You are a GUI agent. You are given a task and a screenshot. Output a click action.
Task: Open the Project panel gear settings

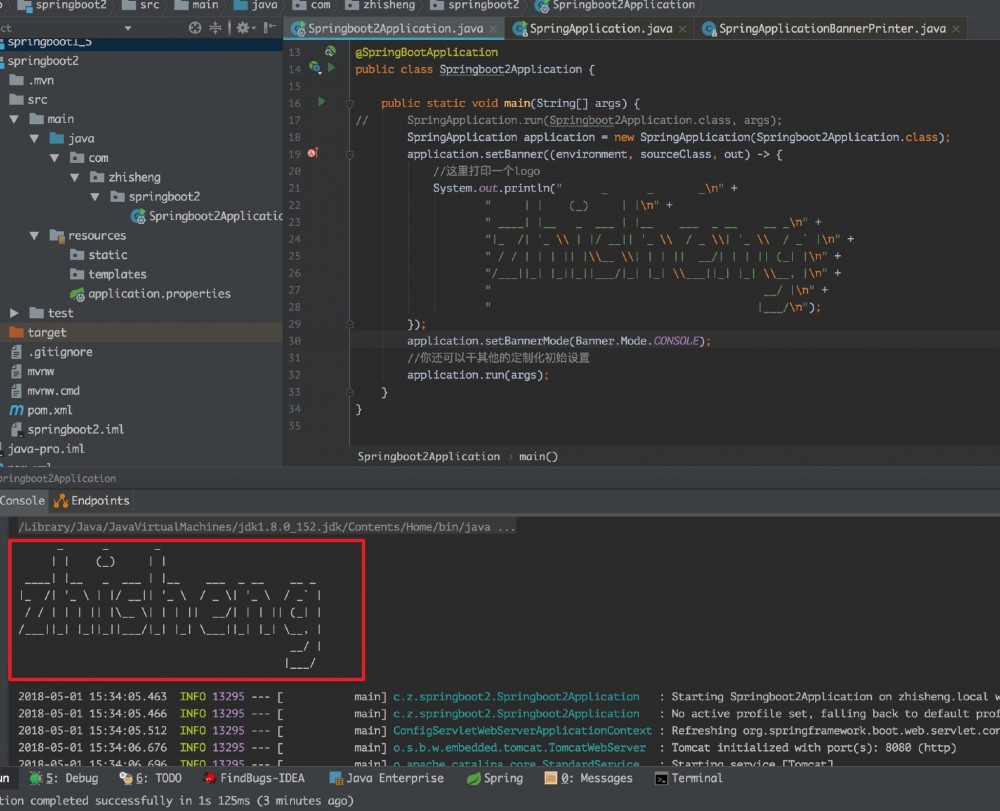(242, 28)
